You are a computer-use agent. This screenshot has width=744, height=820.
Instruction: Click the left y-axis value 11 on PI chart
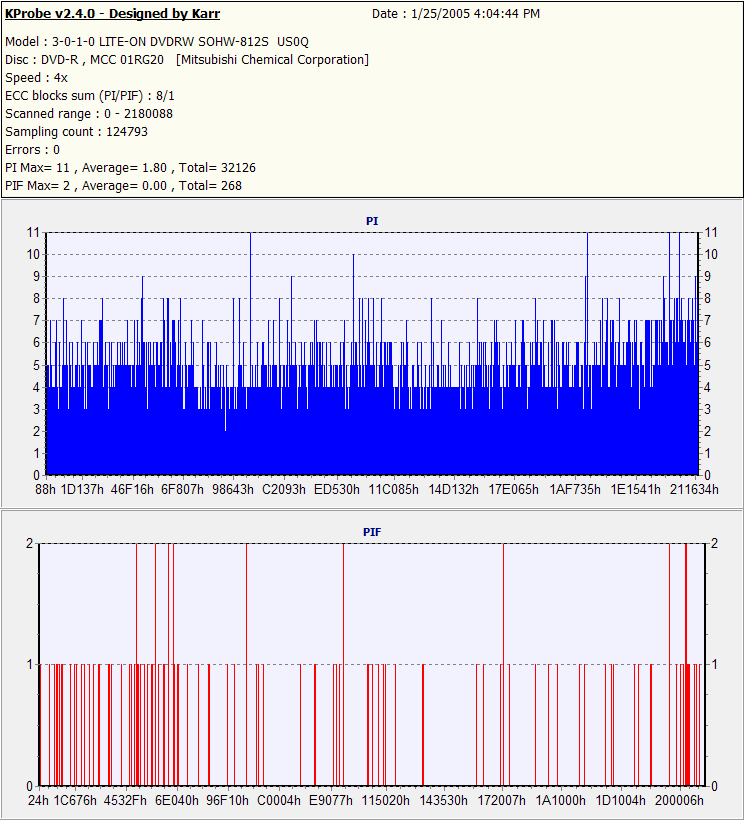click(33, 233)
